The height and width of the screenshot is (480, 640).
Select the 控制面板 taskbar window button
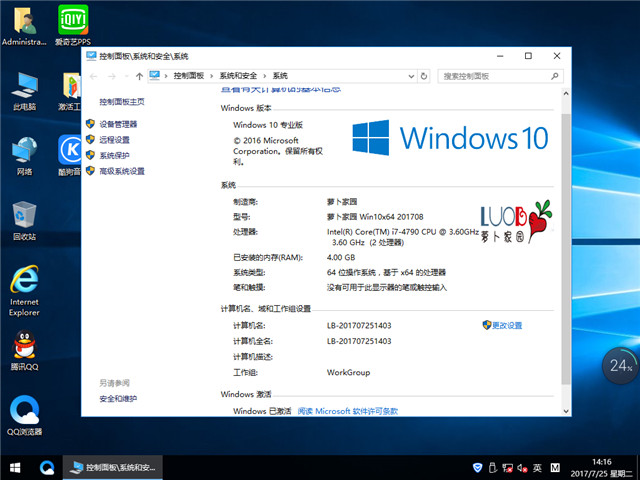(113, 468)
